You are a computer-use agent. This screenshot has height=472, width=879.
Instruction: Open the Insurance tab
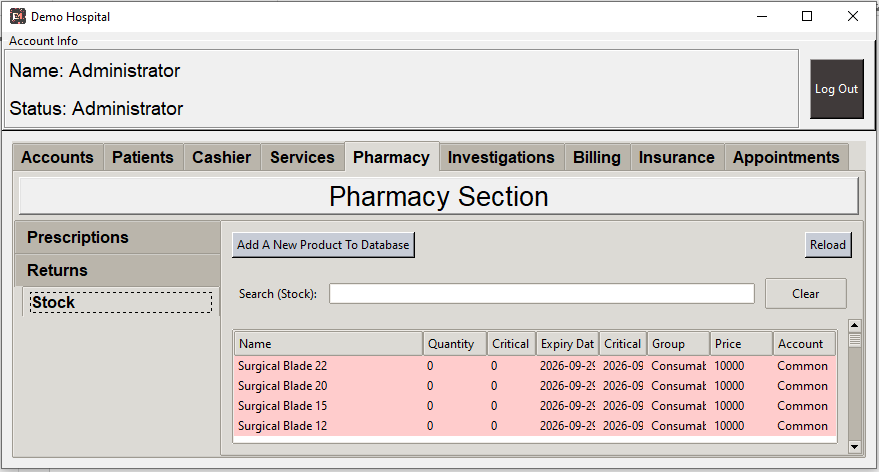coord(677,158)
